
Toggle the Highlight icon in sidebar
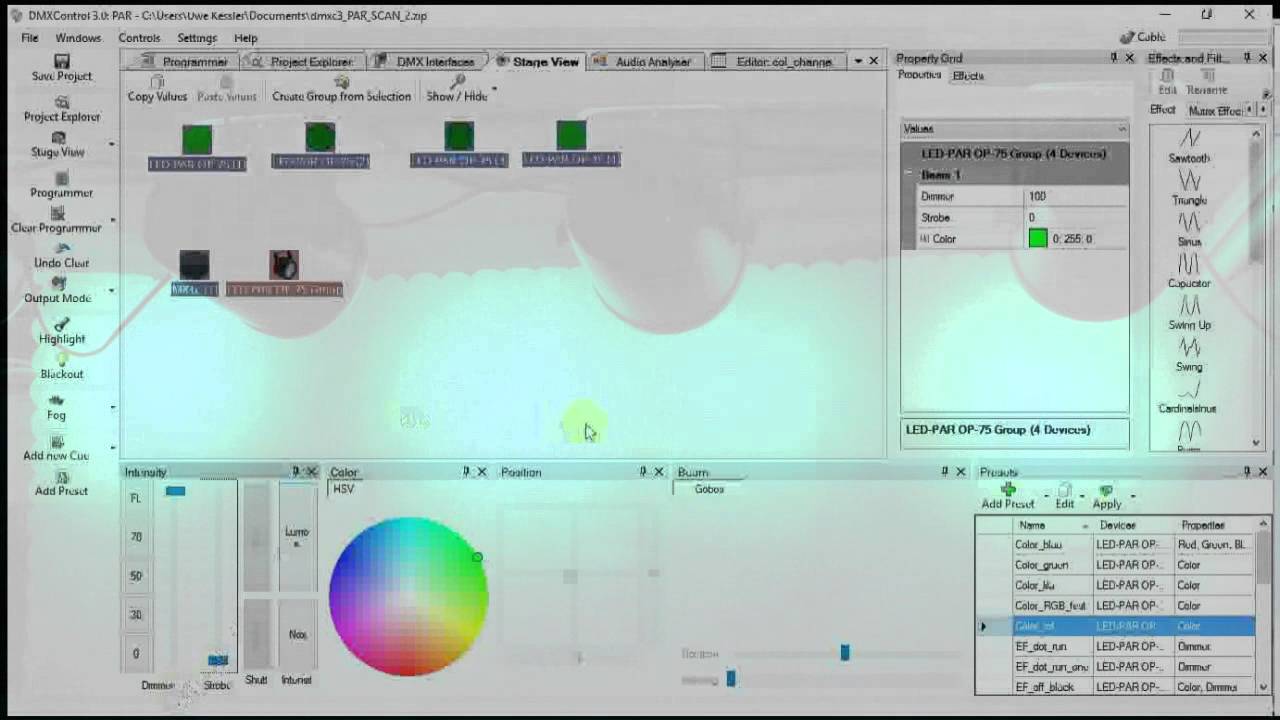[x=62, y=325]
